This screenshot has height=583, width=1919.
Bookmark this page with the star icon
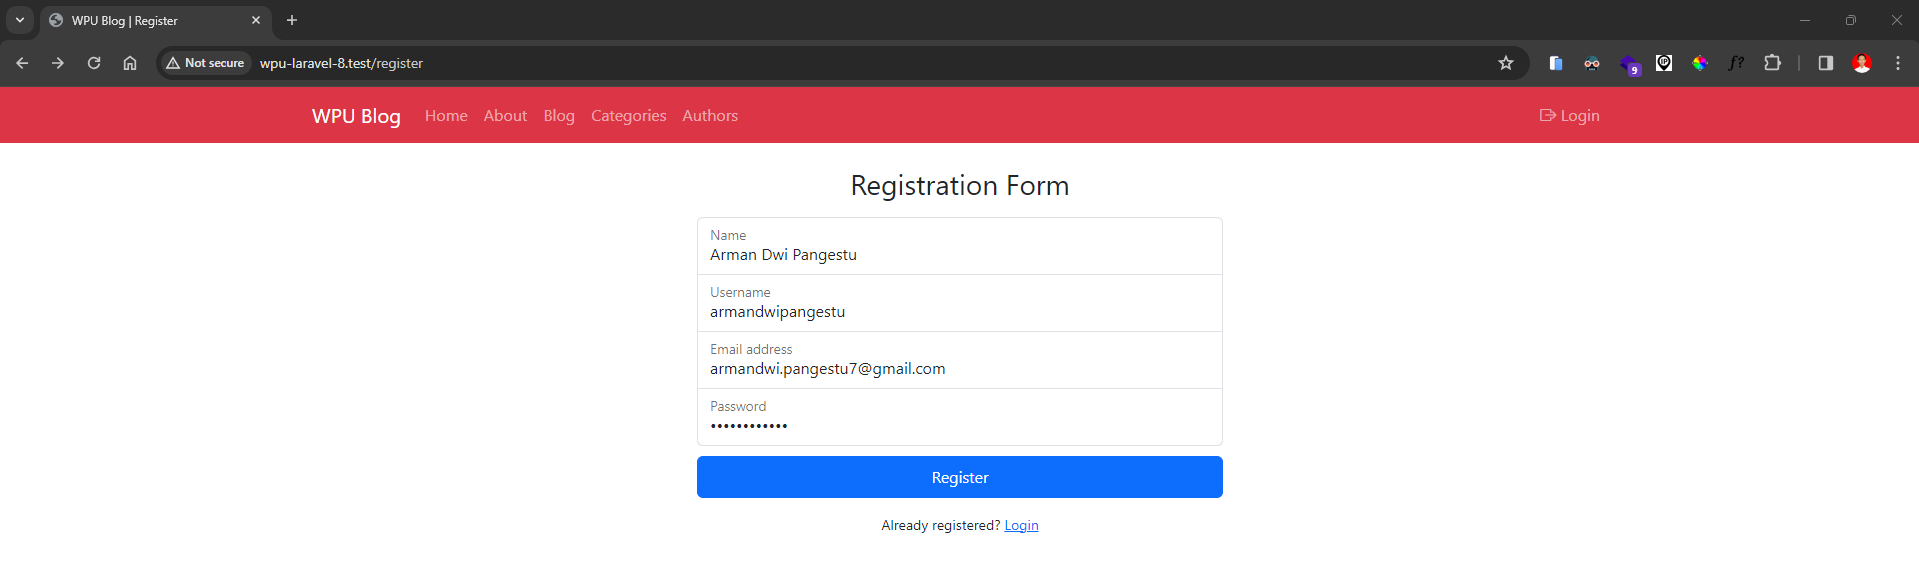[x=1506, y=63]
